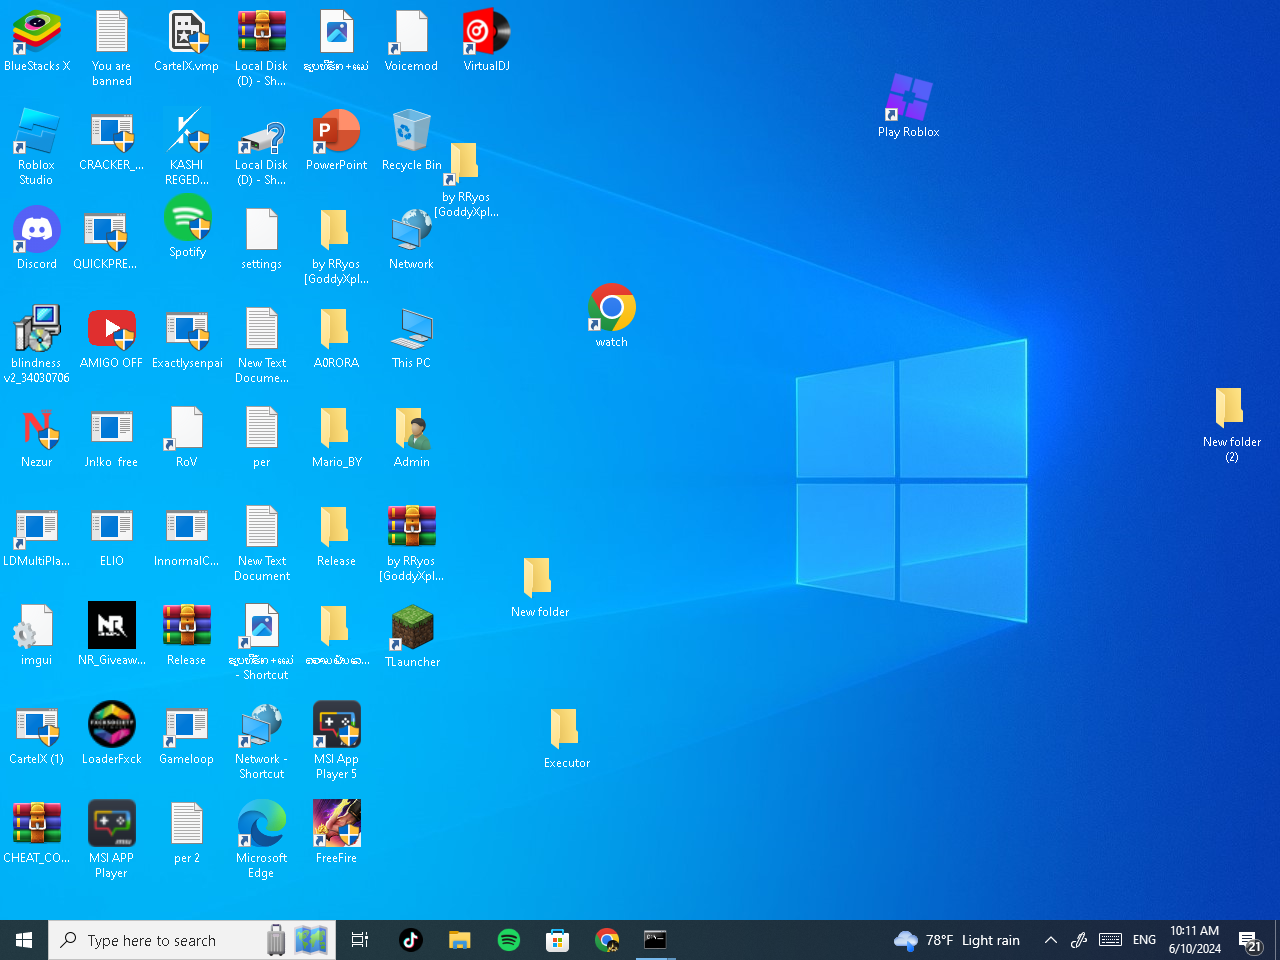Viewport: 1280px width, 960px height.
Task: Select the Jnlko free icon
Action: click(112, 438)
